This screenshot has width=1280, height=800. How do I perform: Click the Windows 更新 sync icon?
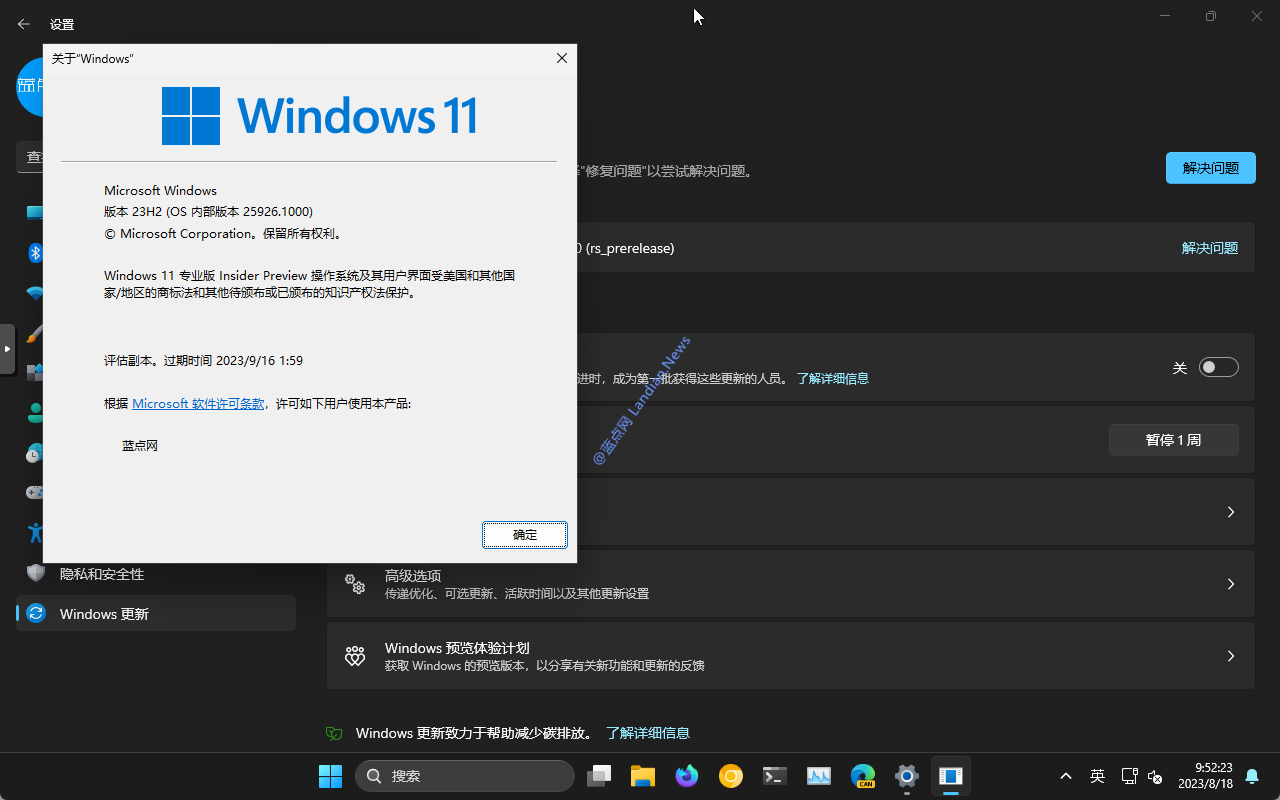36,614
